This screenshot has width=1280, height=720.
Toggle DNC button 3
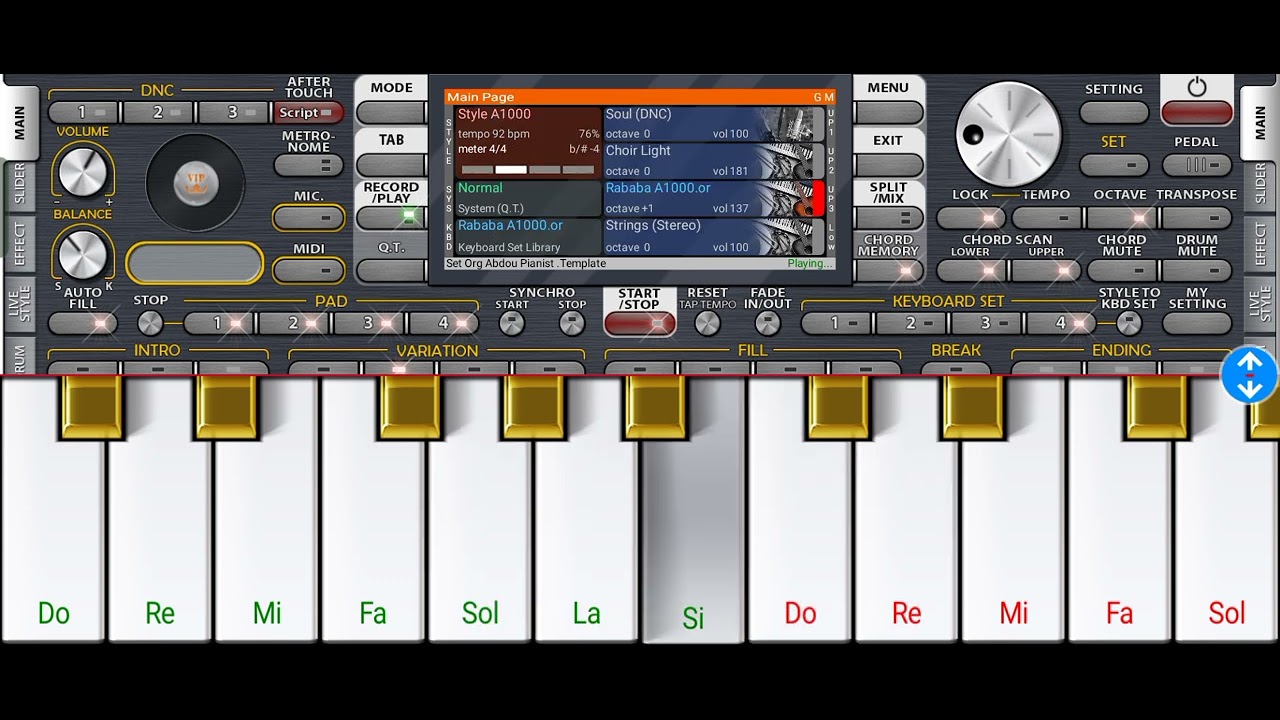point(233,113)
